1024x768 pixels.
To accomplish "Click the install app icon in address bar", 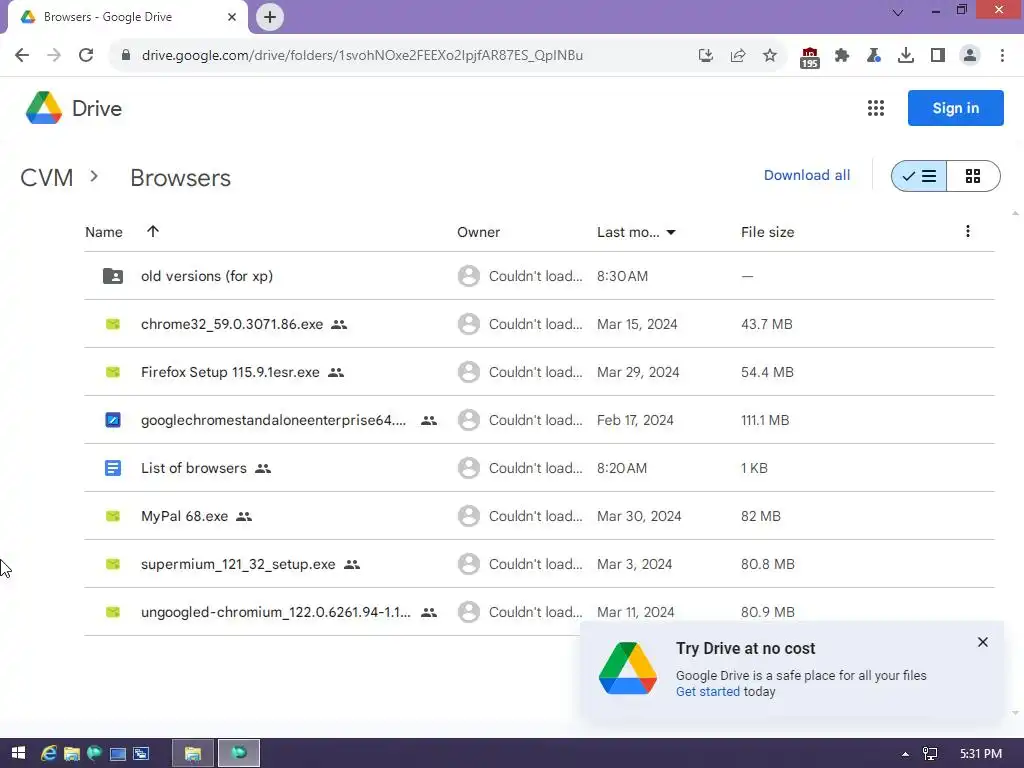I will coord(705,56).
